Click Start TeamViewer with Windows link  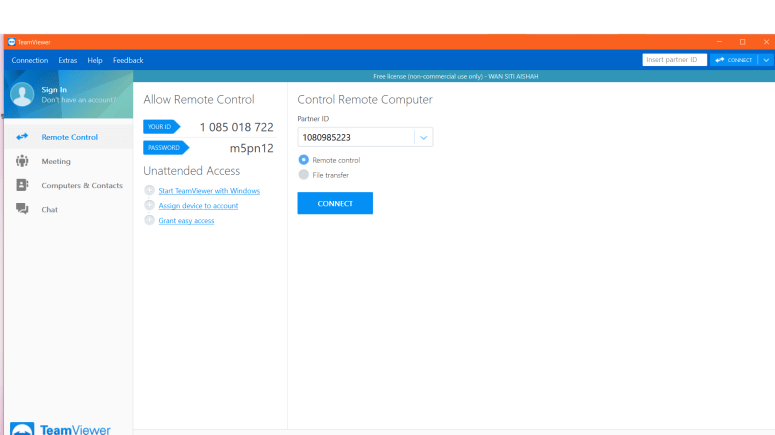[209, 191]
